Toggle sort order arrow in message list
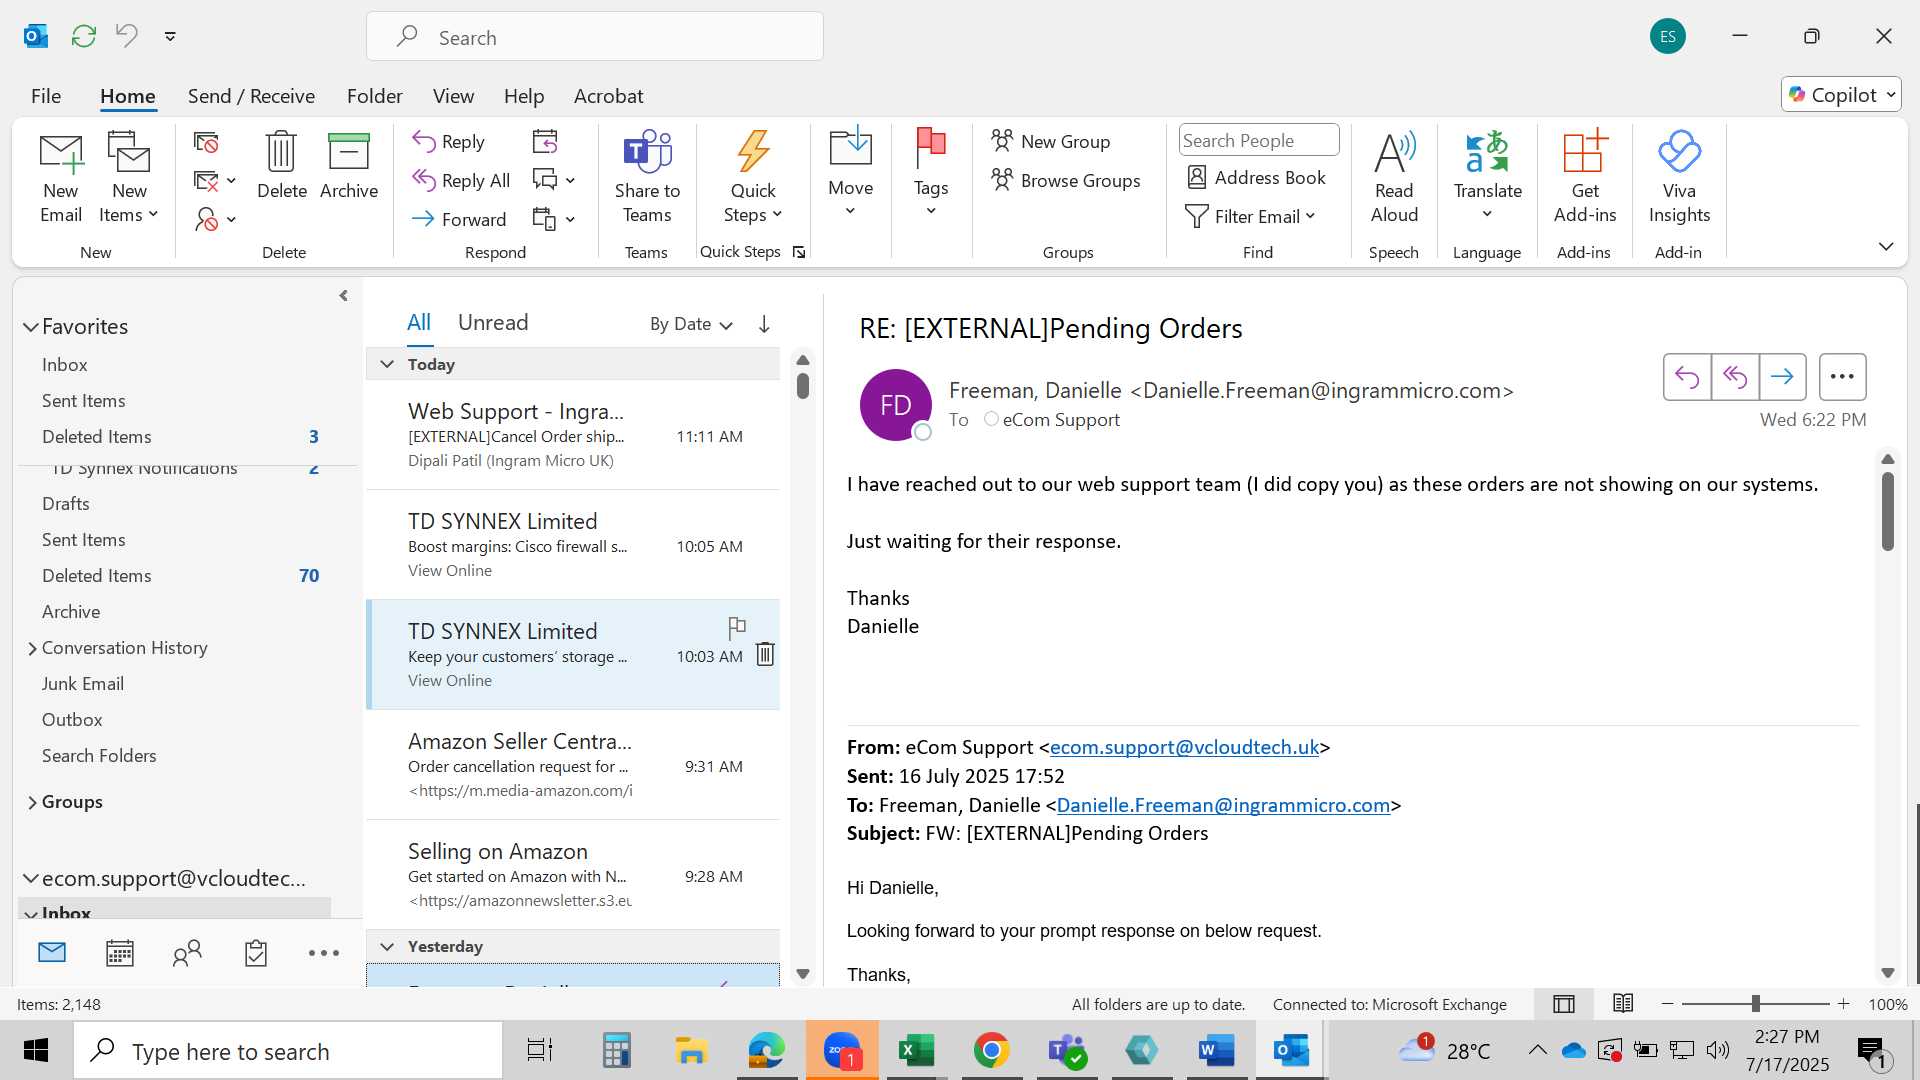Image resolution: width=1920 pixels, height=1080 pixels. click(x=764, y=324)
